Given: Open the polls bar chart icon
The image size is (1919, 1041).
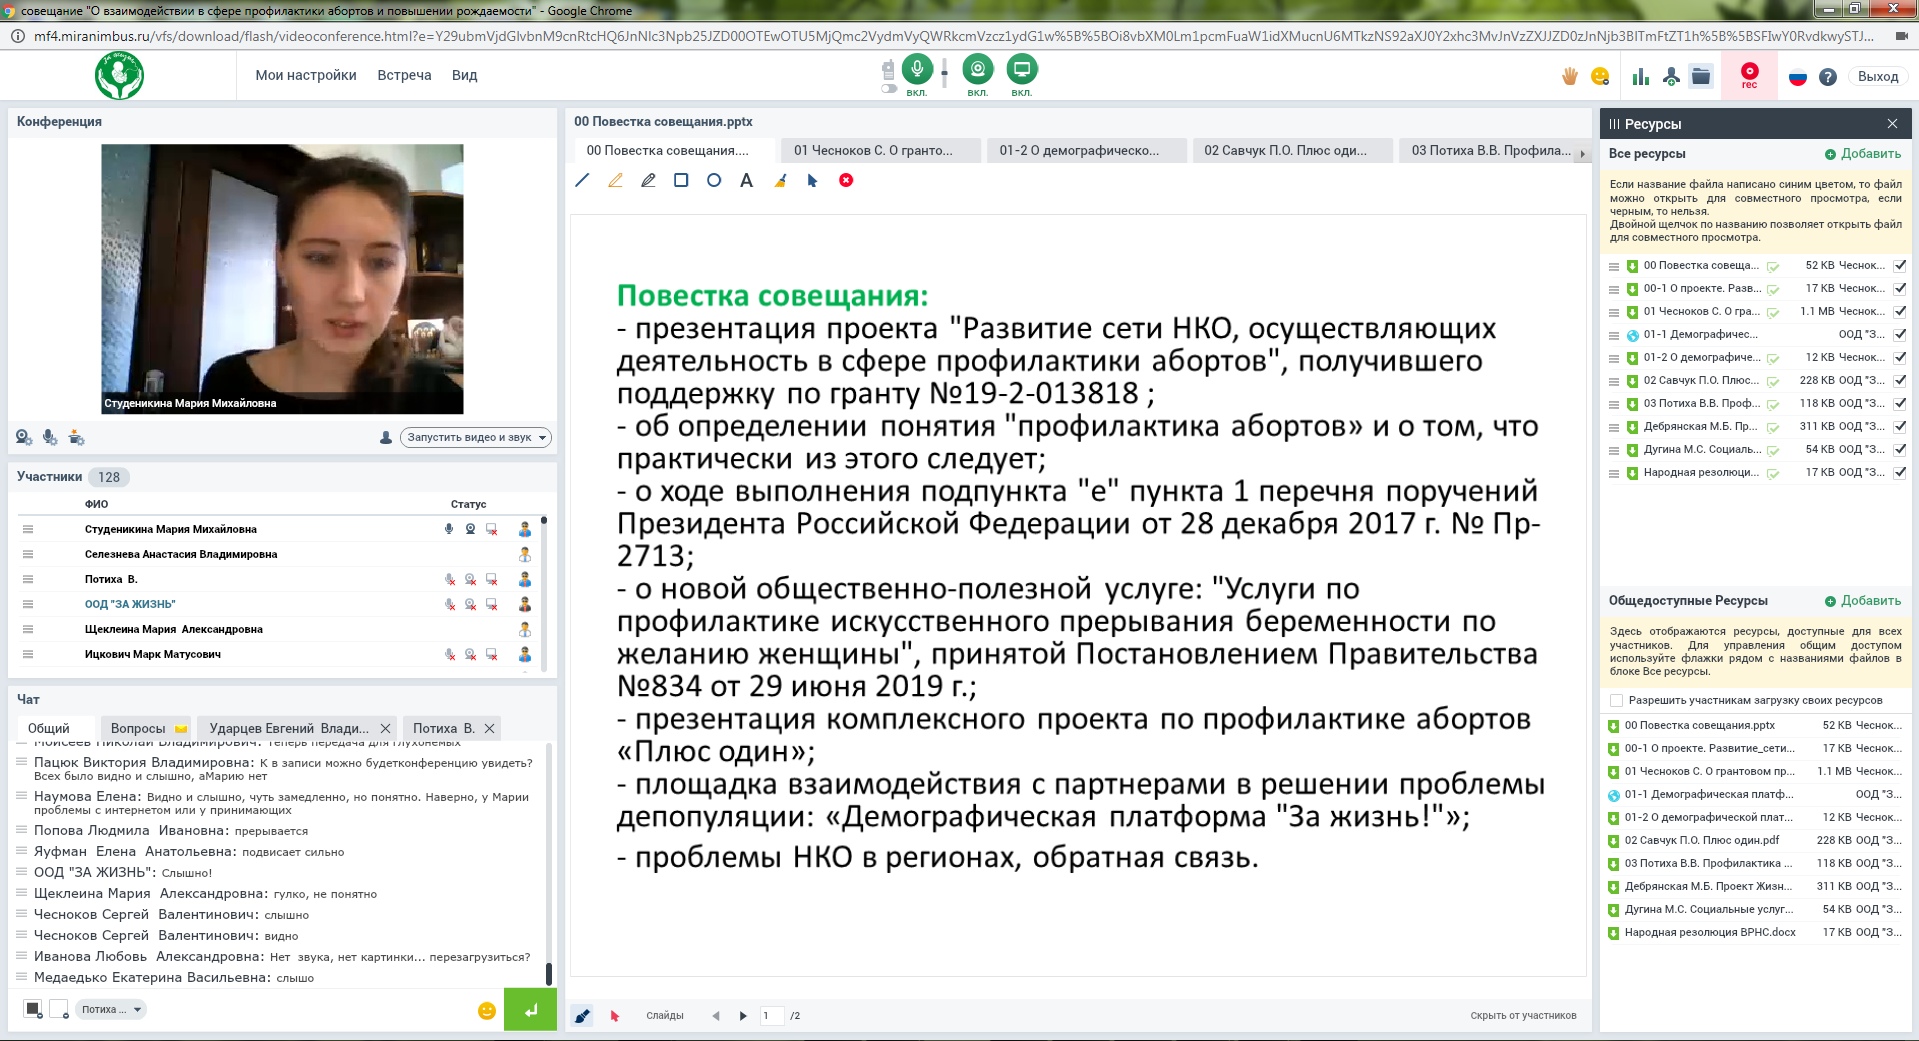Looking at the screenshot, I should tap(1641, 77).
